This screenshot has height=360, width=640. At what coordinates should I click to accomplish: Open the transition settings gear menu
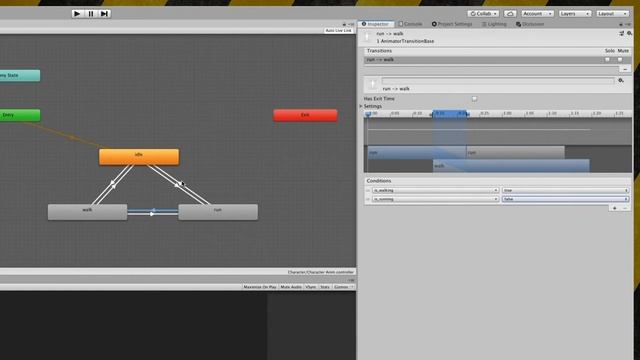(621, 81)
